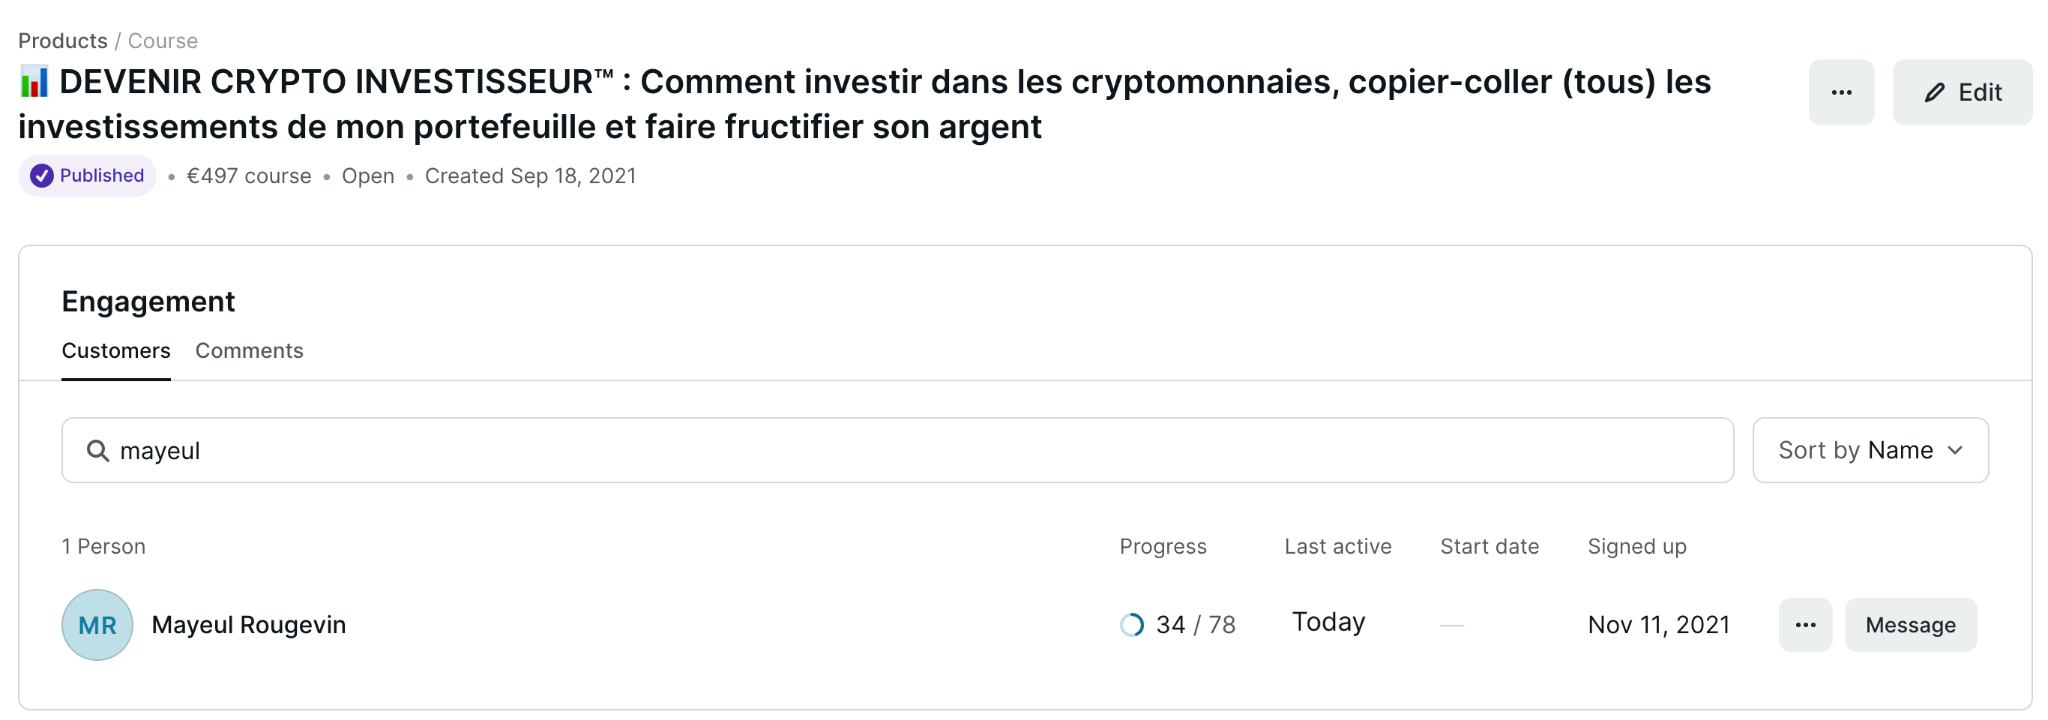
Task: Open Mayeul Rougevin's customer profile
Action: pyautogui.click(x=249, y=625)
